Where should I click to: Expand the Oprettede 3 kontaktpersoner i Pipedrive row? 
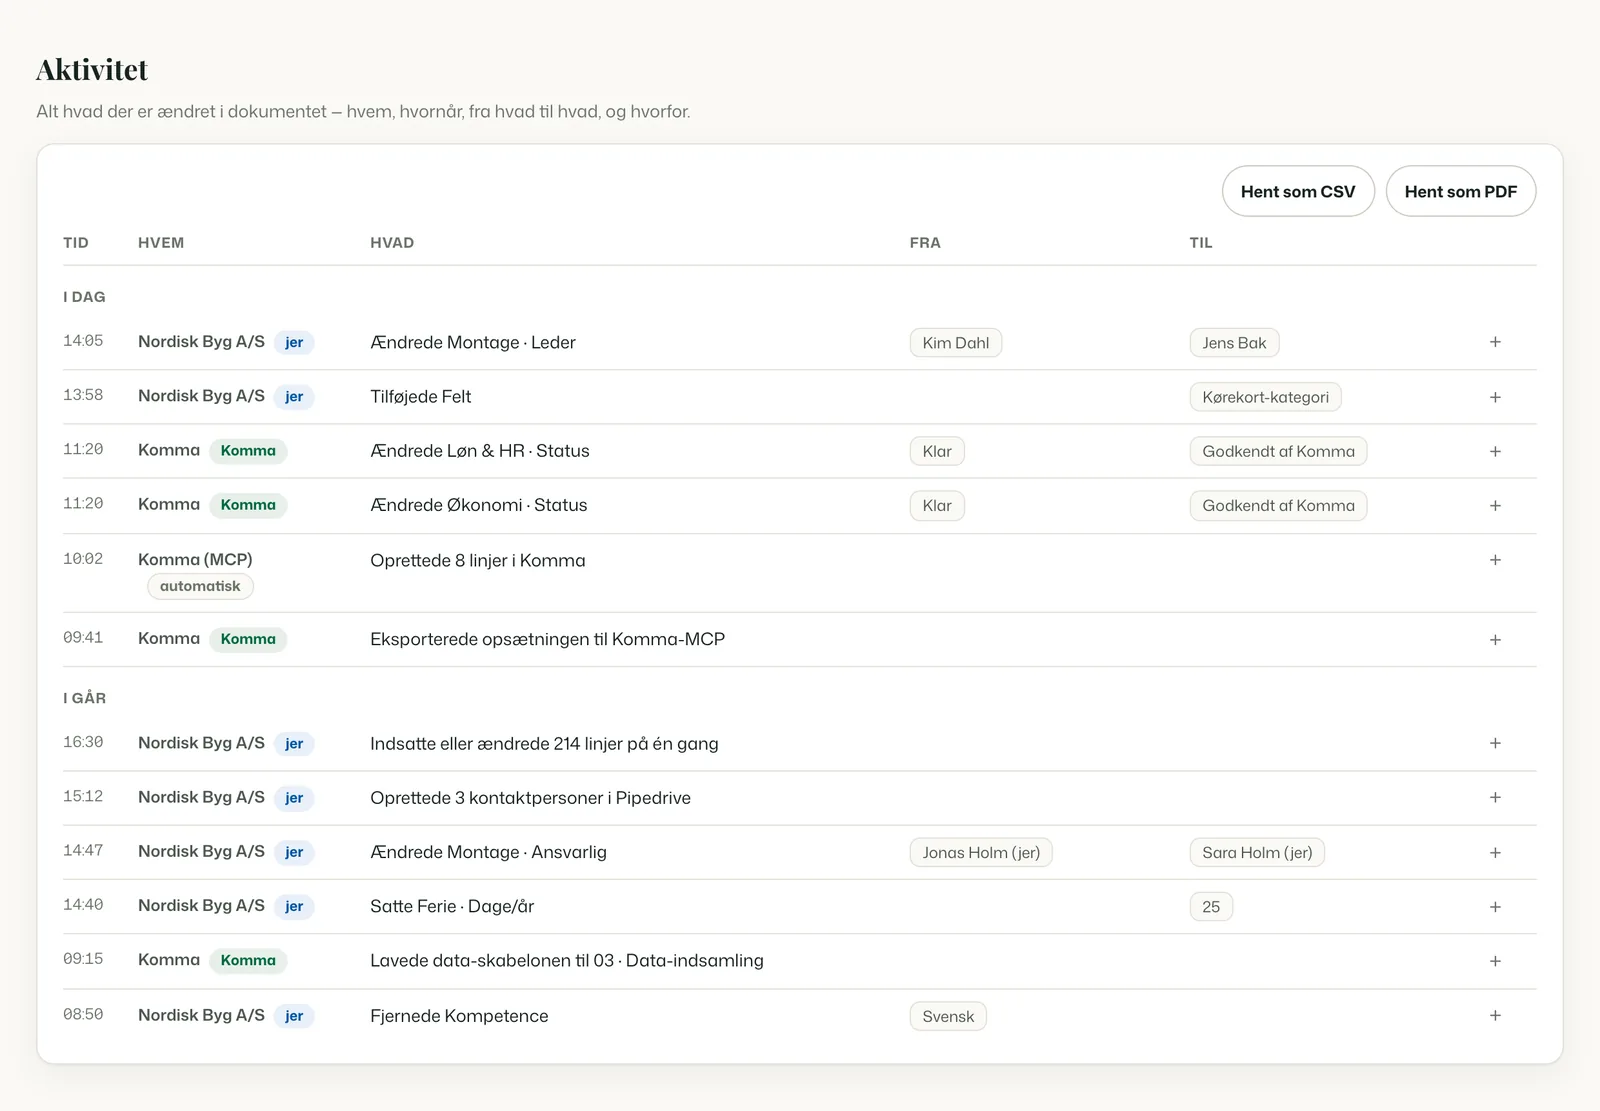click(1495, 797)
